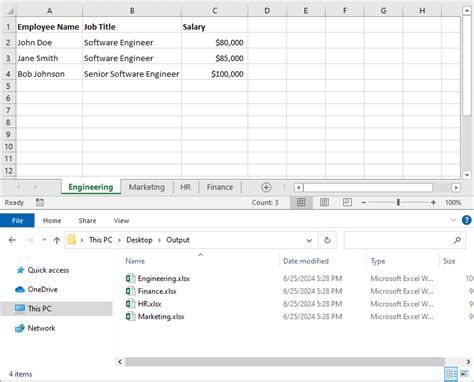Expand the ribbon chevron in Explorer
Screen dimensions: 474x382
[x=453, y=220]
